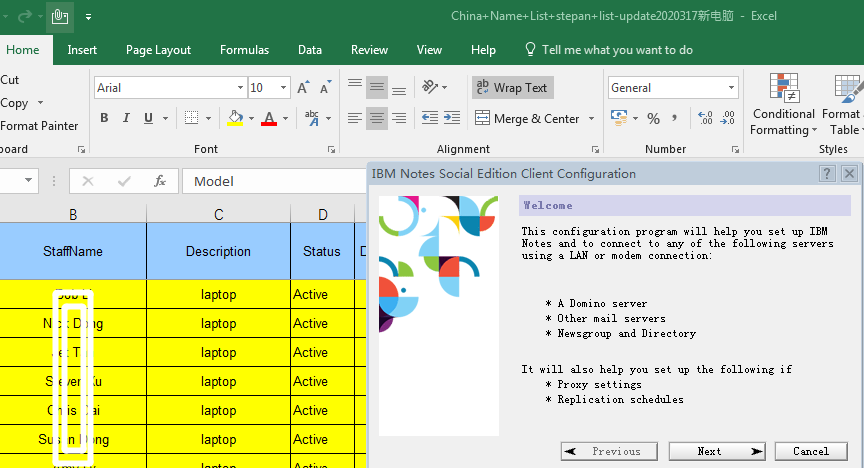Open the View tab
The width and height of the screenshot is (864, 468).
[429, 50]
